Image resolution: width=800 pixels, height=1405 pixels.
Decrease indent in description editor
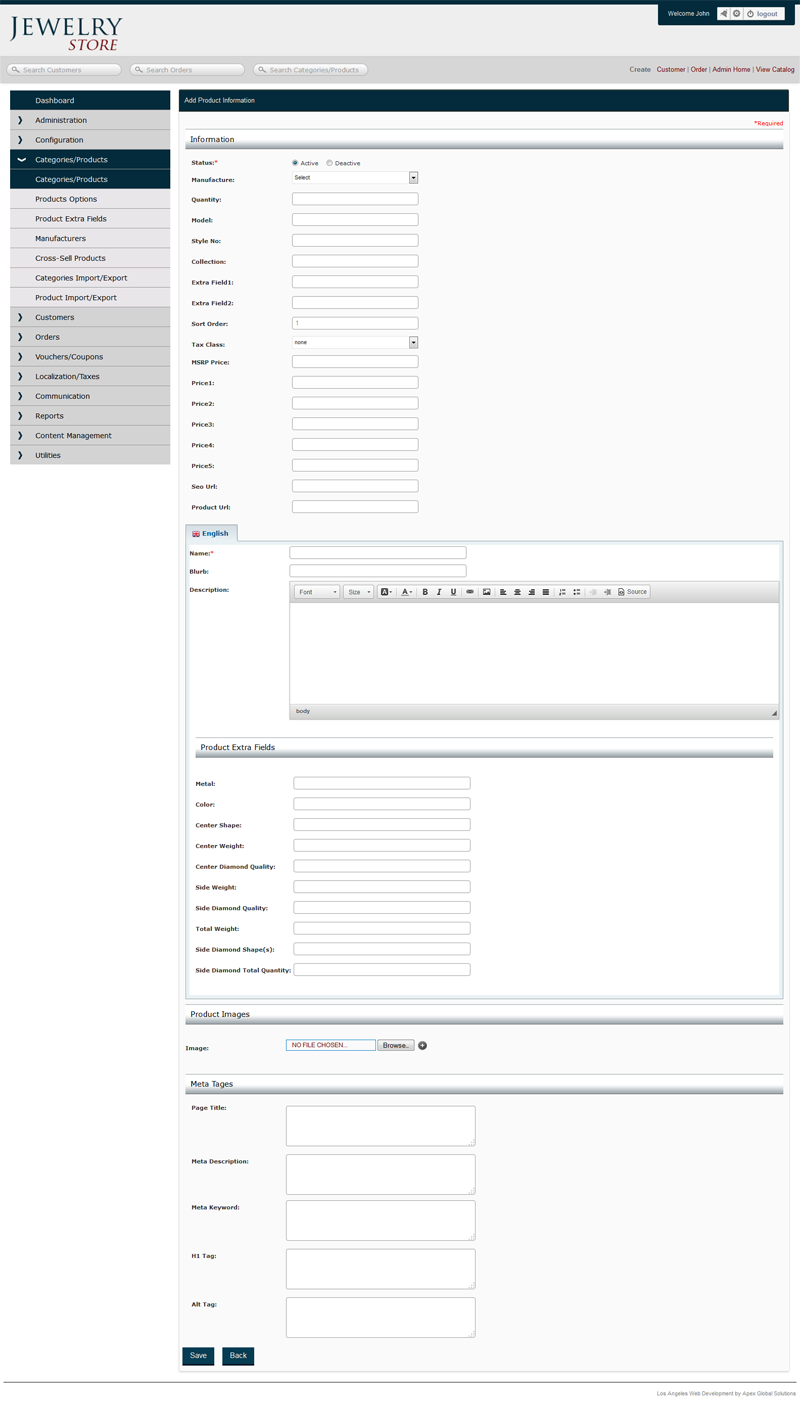click(593, 592)
